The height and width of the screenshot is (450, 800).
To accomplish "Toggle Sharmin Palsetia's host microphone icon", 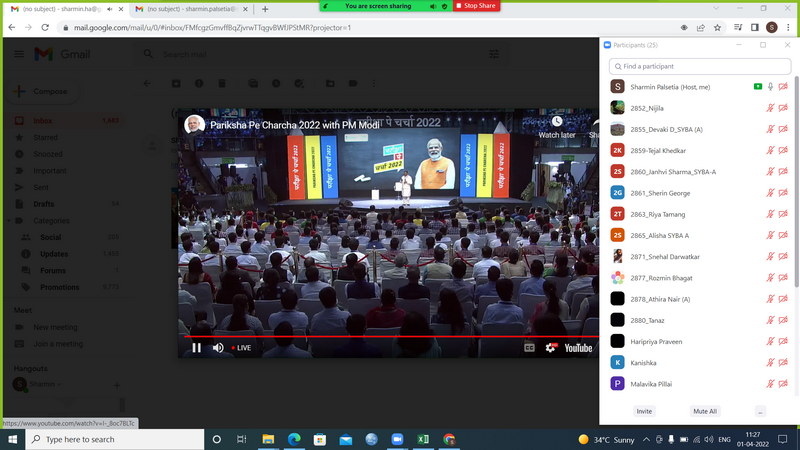I will pyautogui.click(x=770, y=87).
